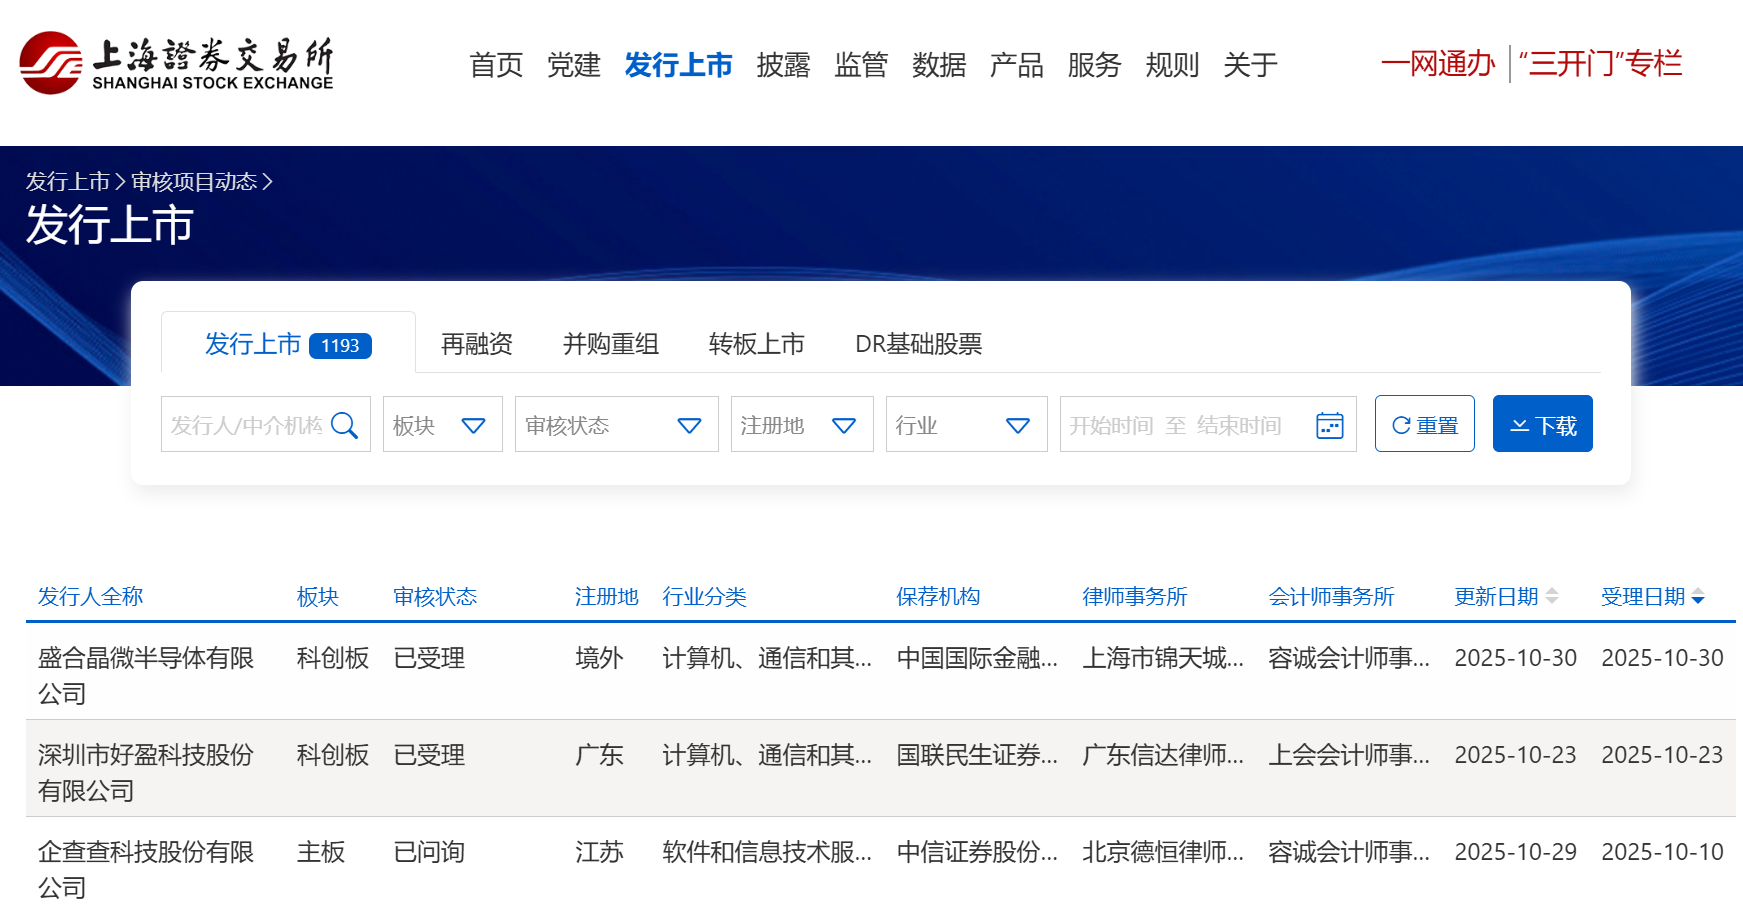Switch to the DR基础股票 tab

(x=919, y=344)
